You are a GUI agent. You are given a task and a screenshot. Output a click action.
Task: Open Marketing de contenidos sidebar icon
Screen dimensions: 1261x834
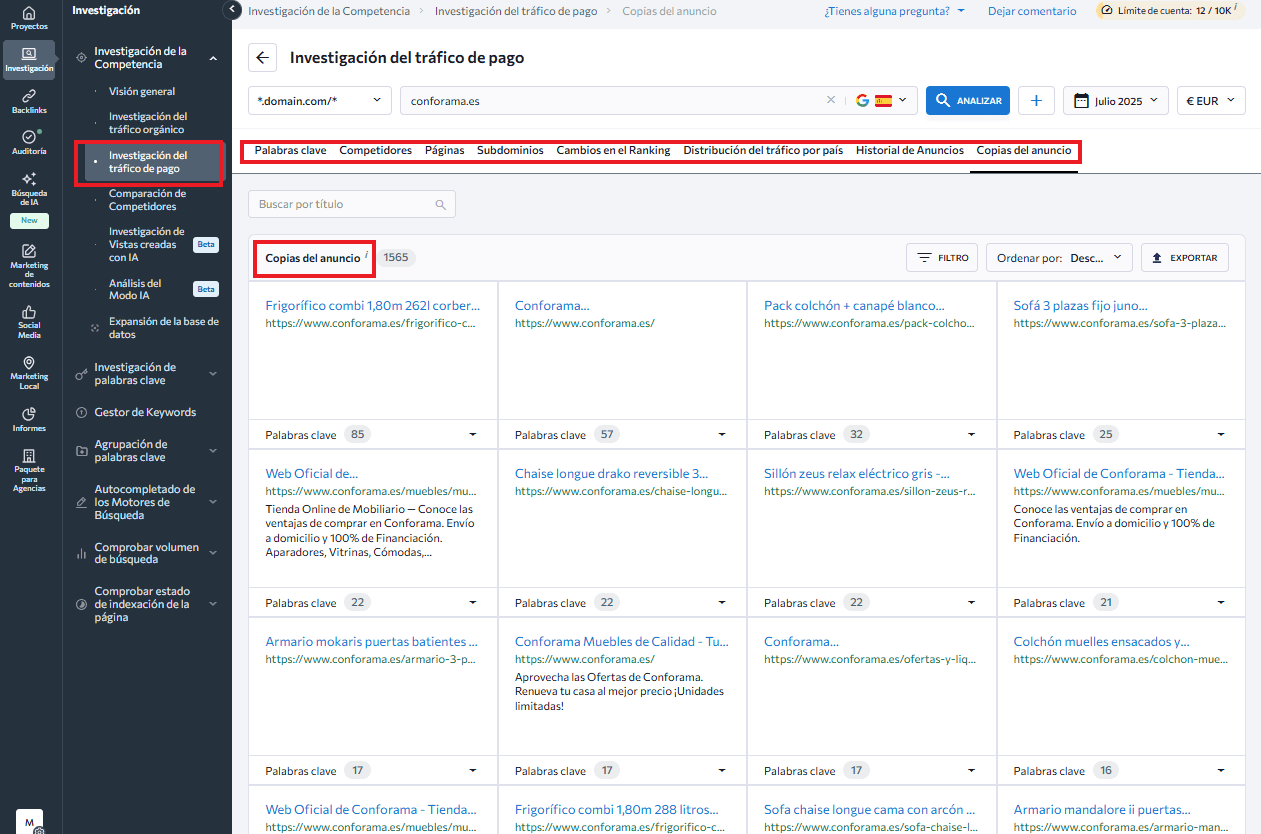coord(28,265)
